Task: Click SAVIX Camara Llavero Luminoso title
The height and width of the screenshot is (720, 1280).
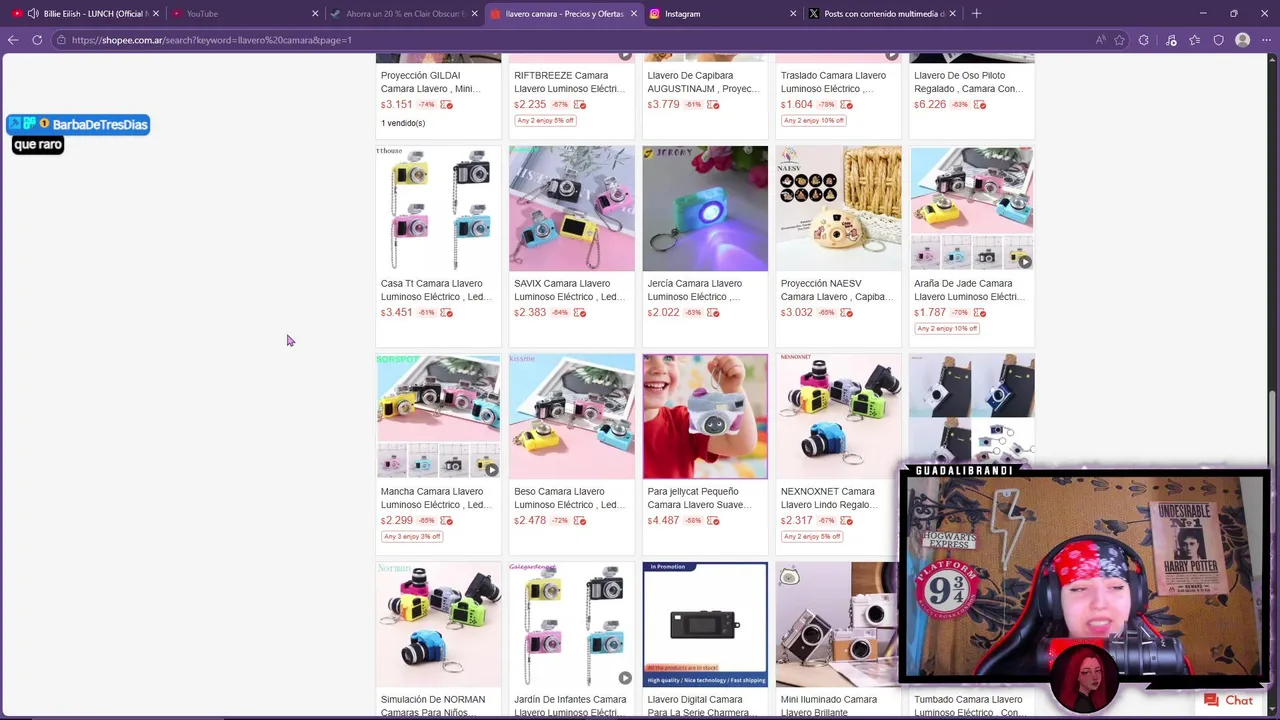Action: [570, 290]
